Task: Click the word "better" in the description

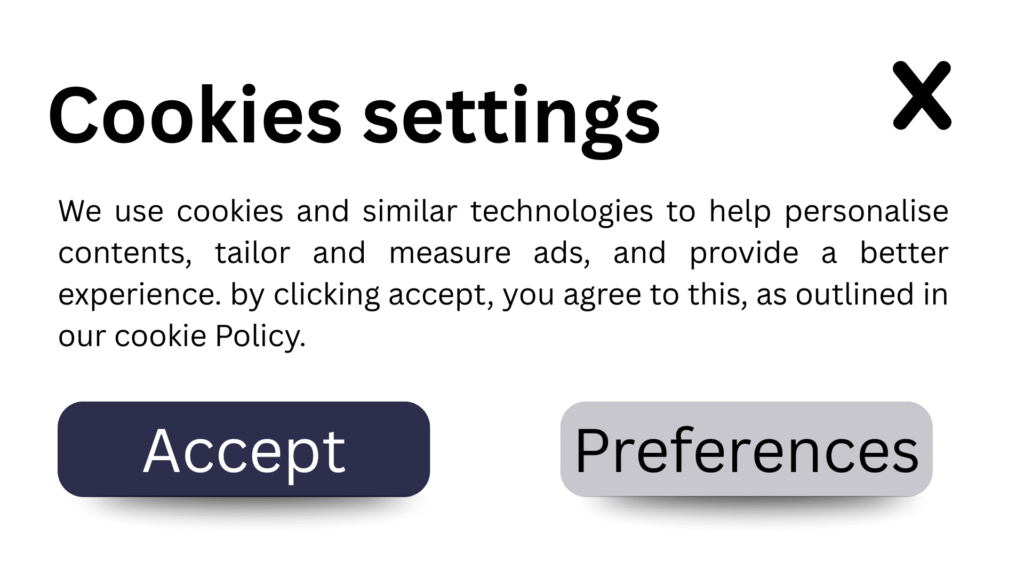Action: 903,254
